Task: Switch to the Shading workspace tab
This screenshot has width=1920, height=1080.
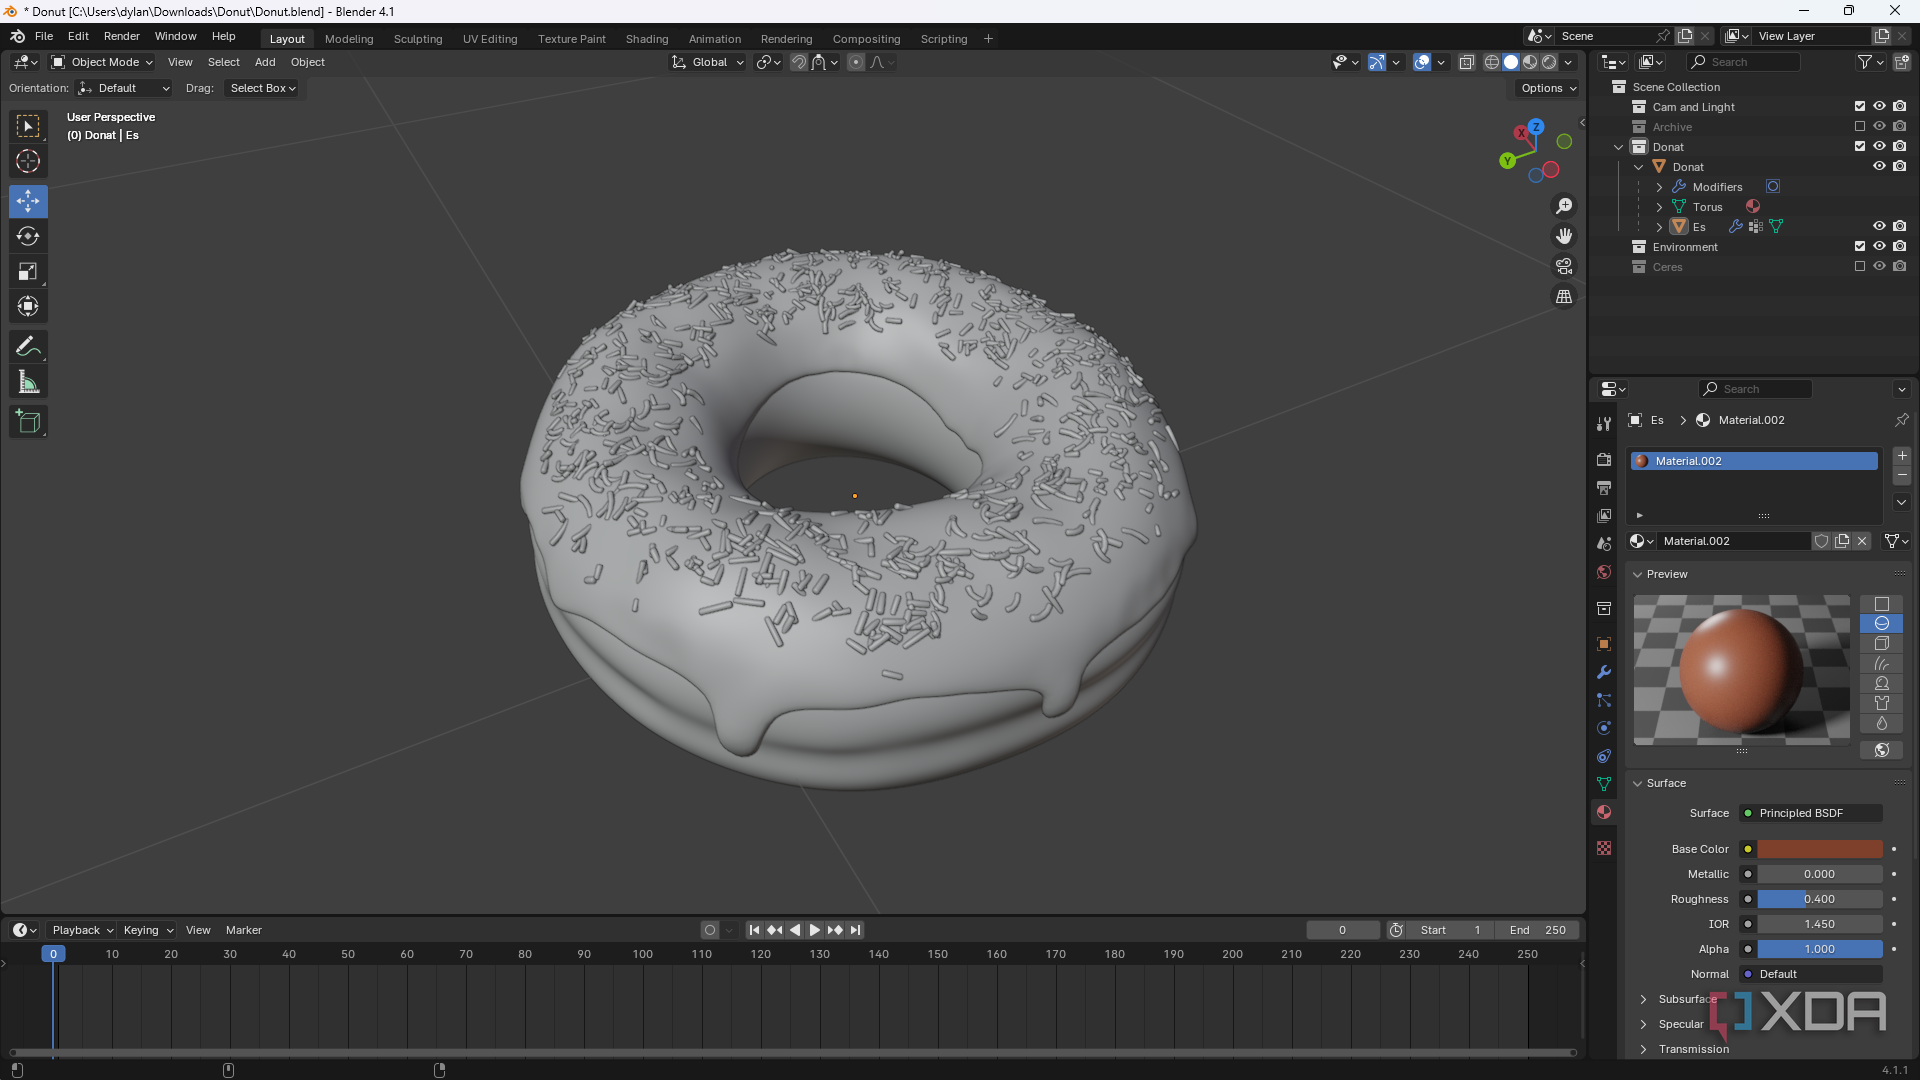Action: pos(646,39)
